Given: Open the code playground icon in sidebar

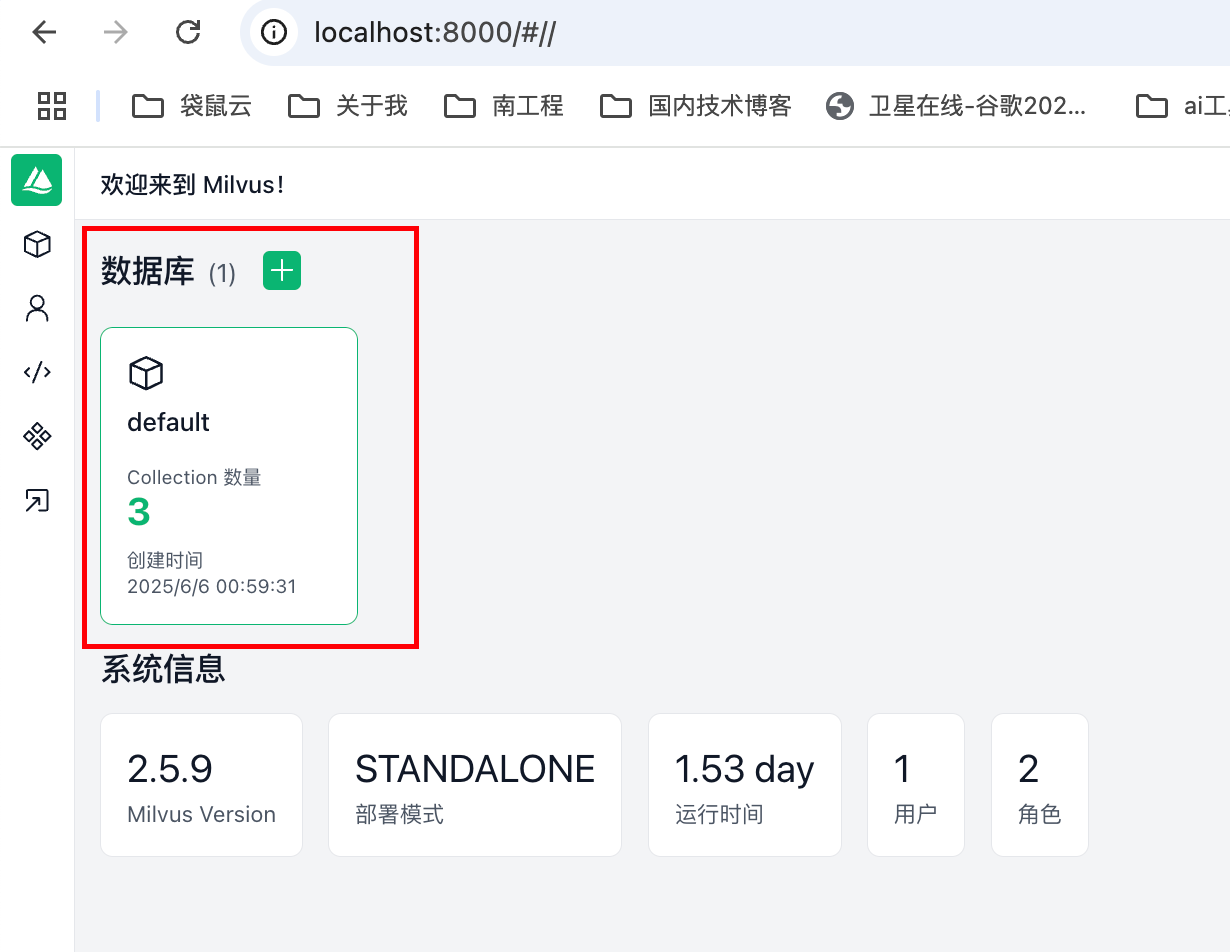Looking at the screenshot, I should [x=37, y=372].
